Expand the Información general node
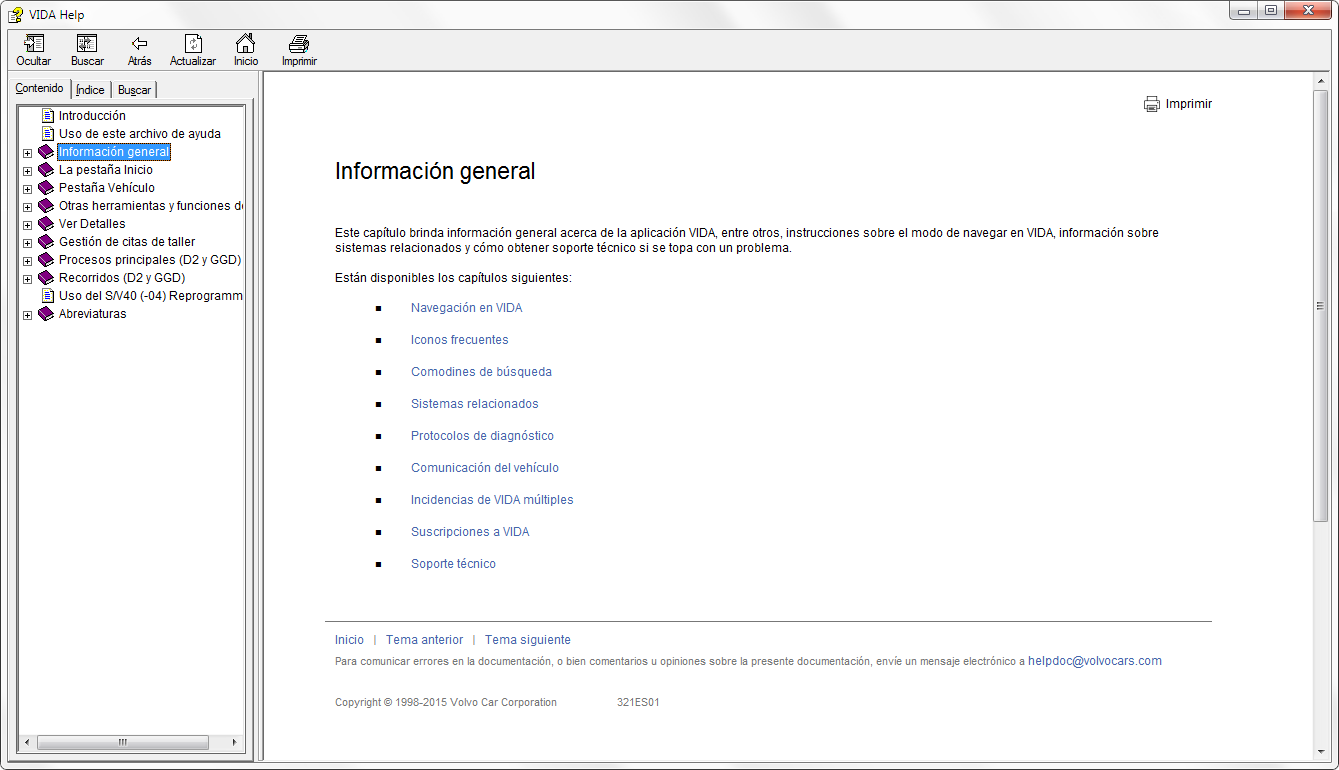 click(27, 153)
